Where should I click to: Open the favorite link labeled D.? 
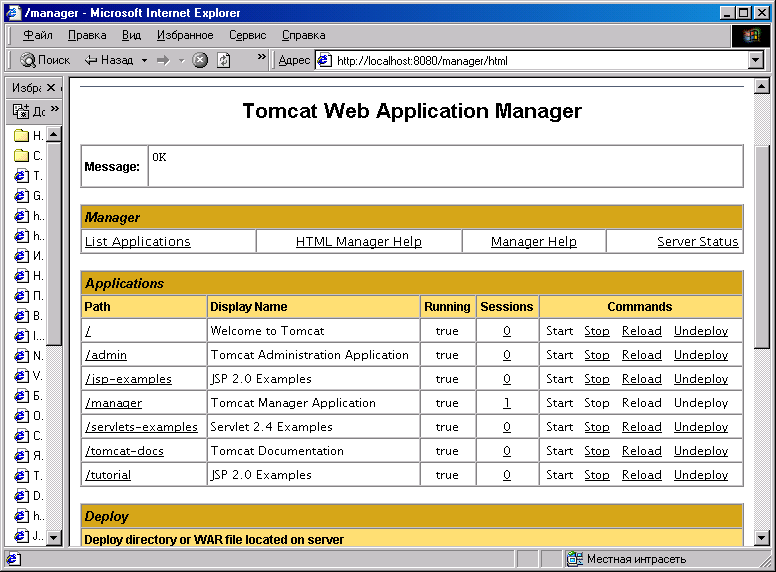[x=29, y=496]
